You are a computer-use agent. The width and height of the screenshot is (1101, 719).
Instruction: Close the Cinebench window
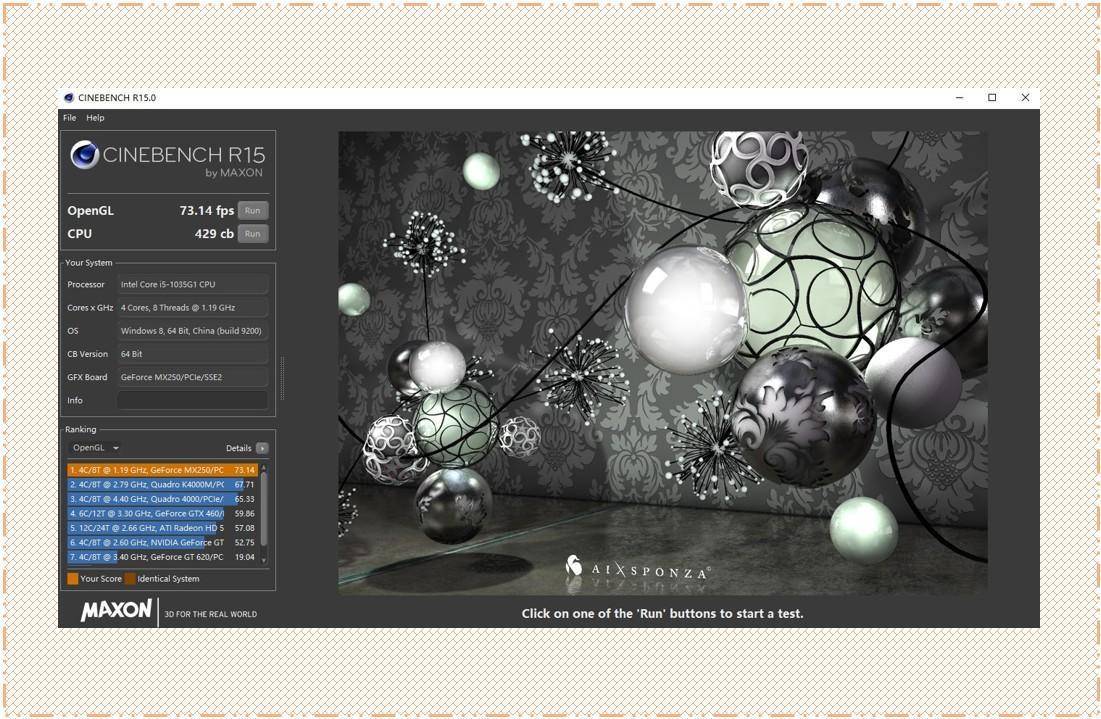[x=1025, y=98]
